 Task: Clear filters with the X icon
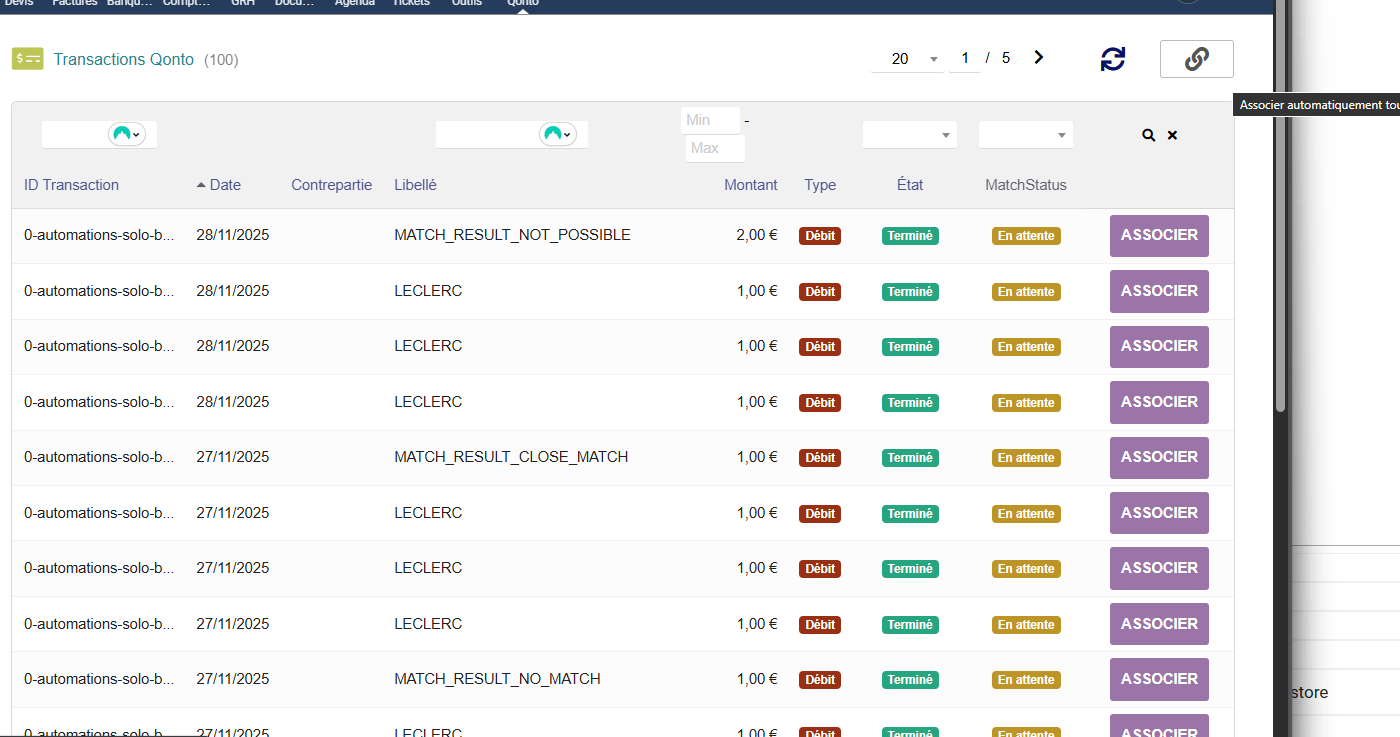click(x=1172, y=135)
